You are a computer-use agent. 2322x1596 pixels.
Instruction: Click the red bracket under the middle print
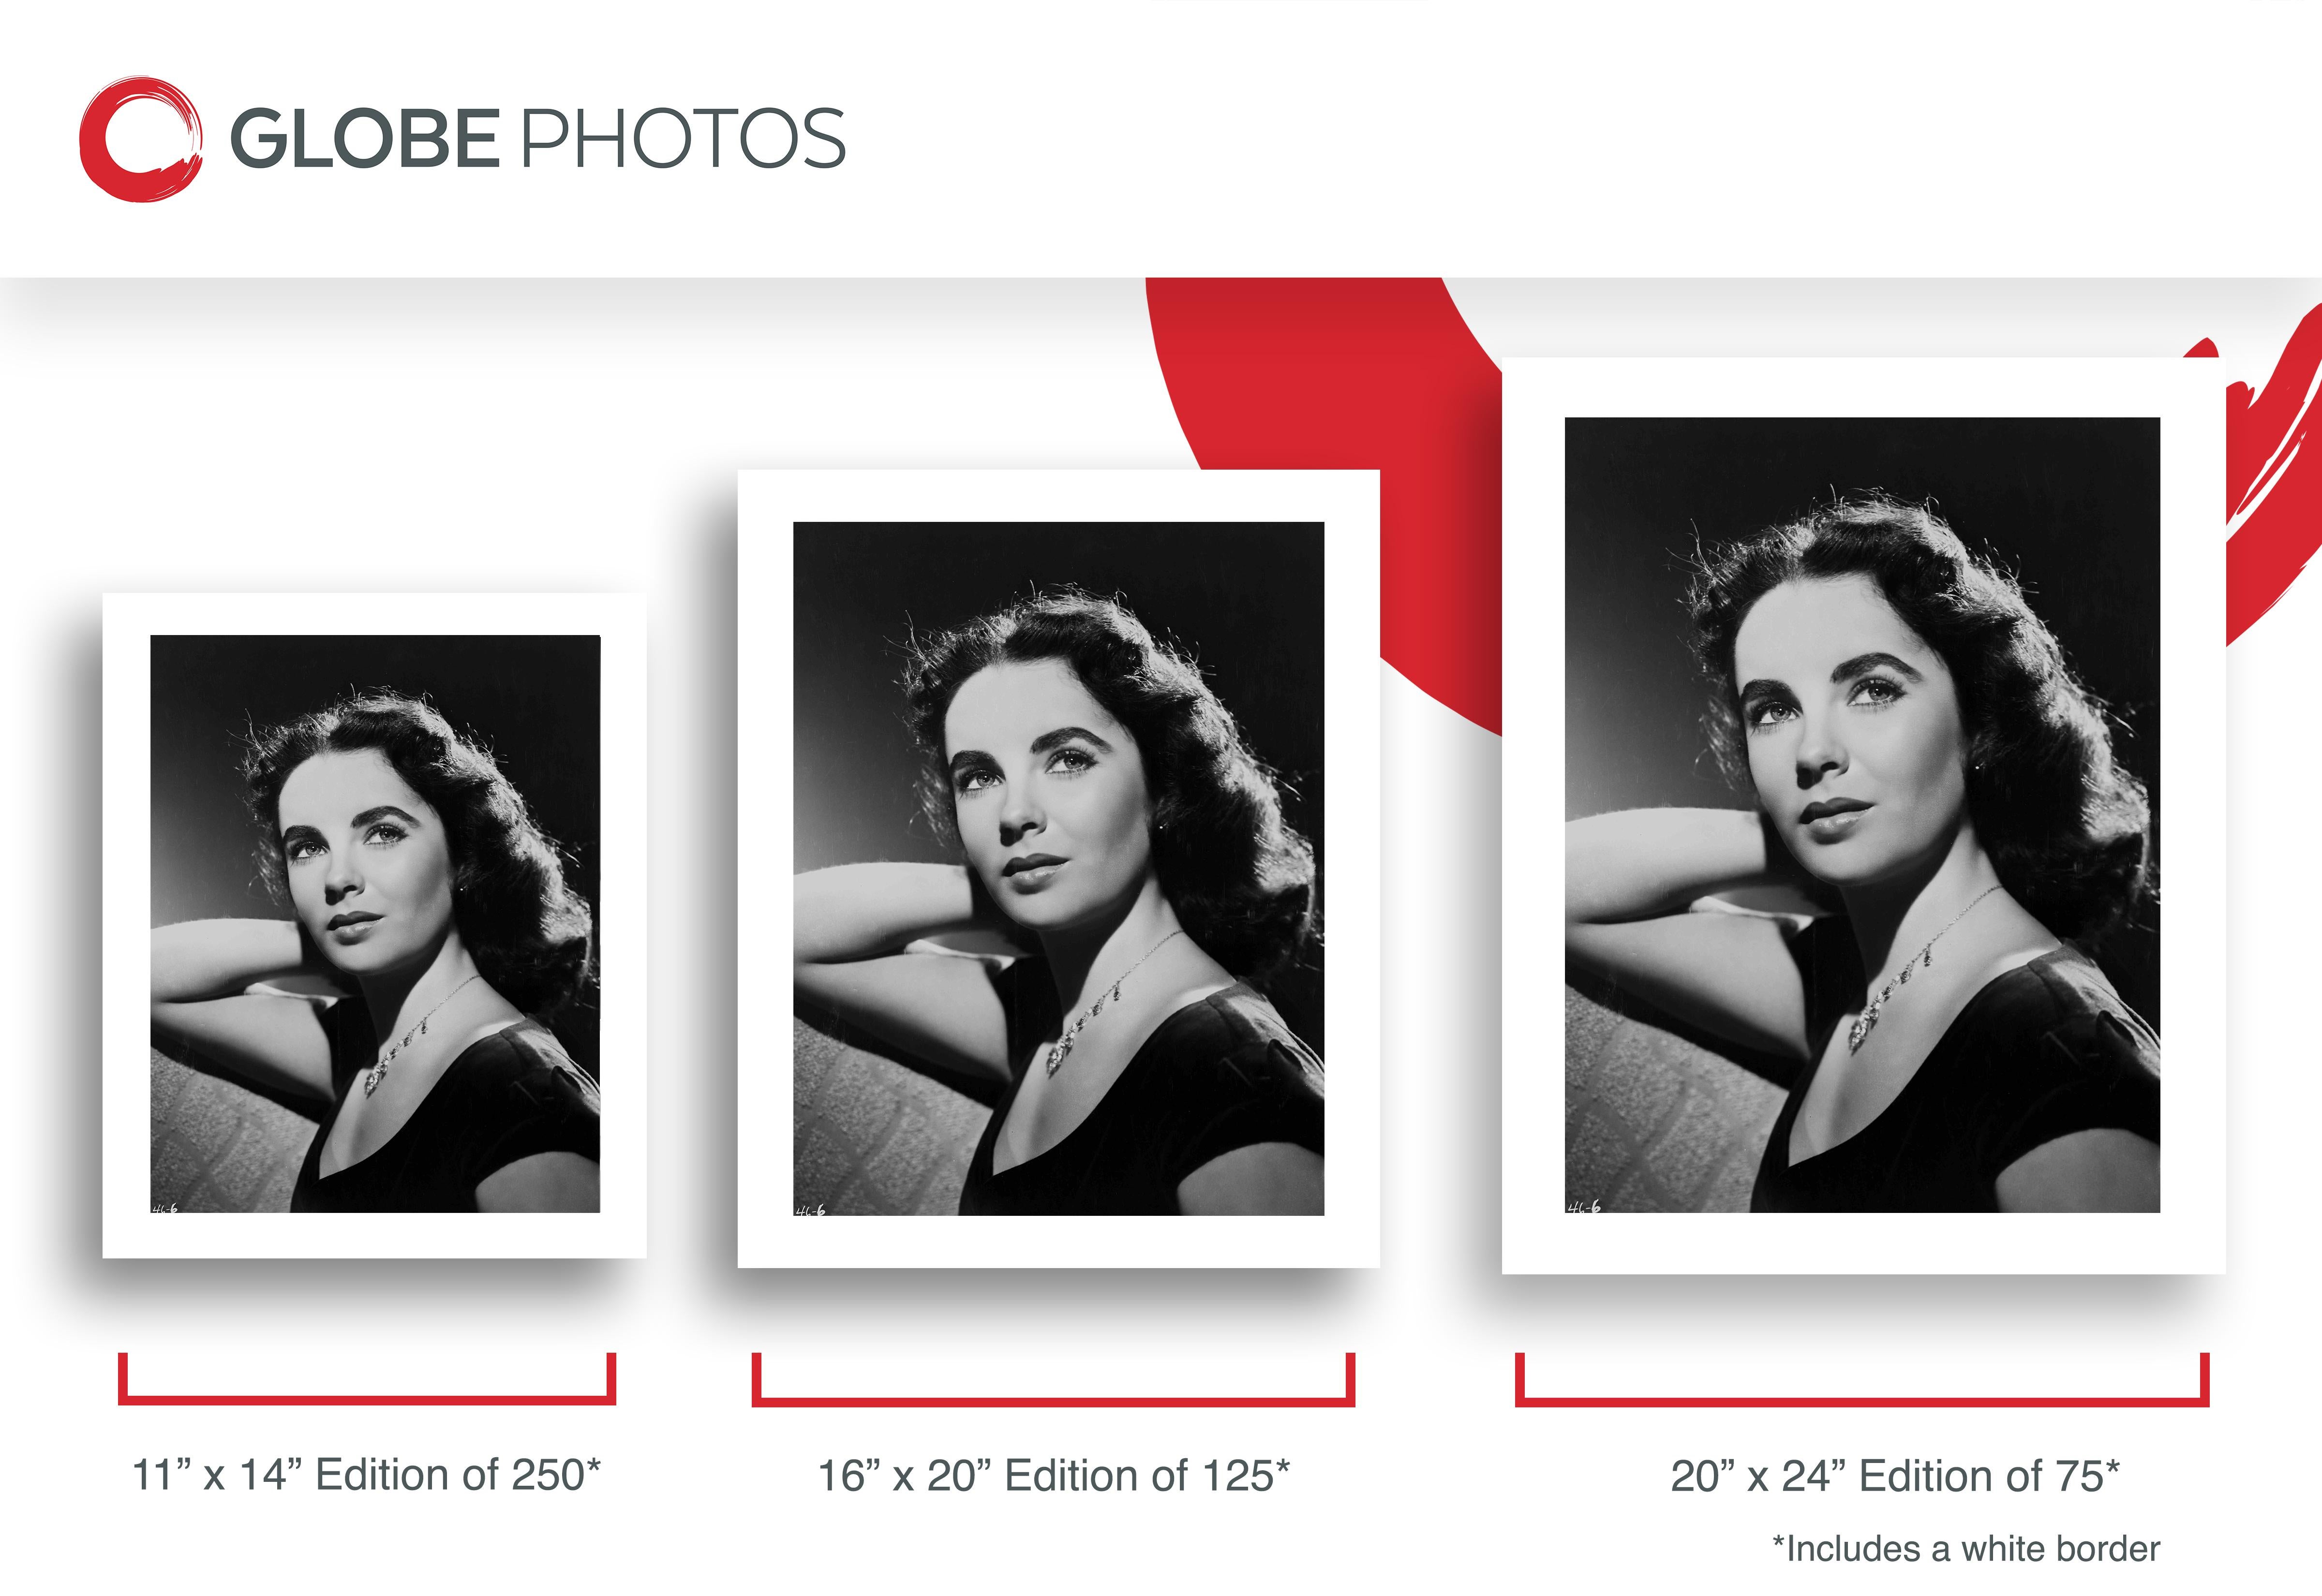point(1053,1399)
